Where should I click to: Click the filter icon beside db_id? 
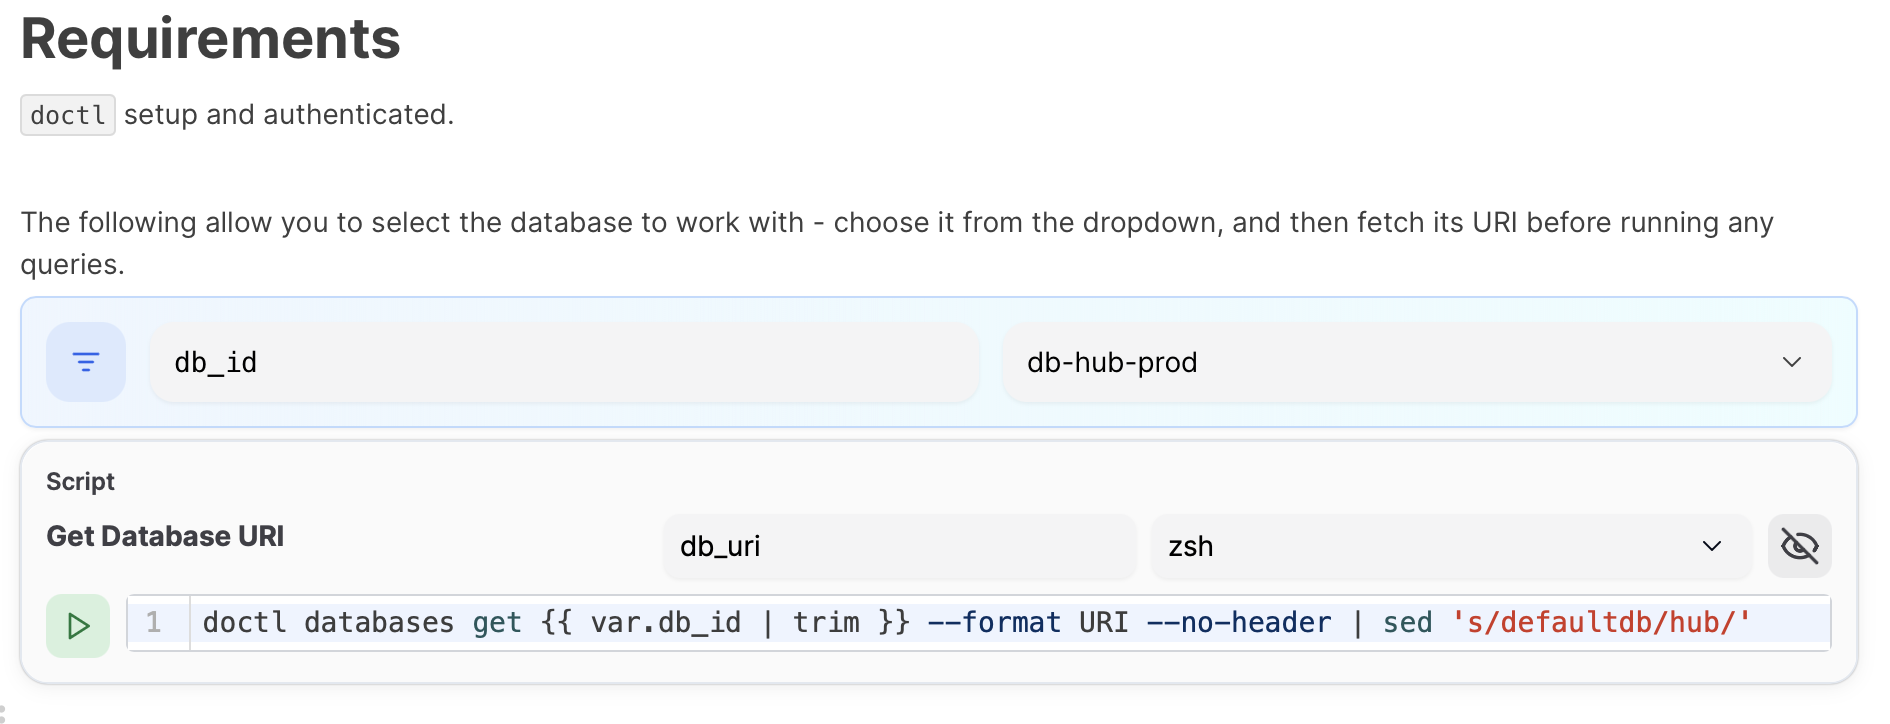point(86,362)
